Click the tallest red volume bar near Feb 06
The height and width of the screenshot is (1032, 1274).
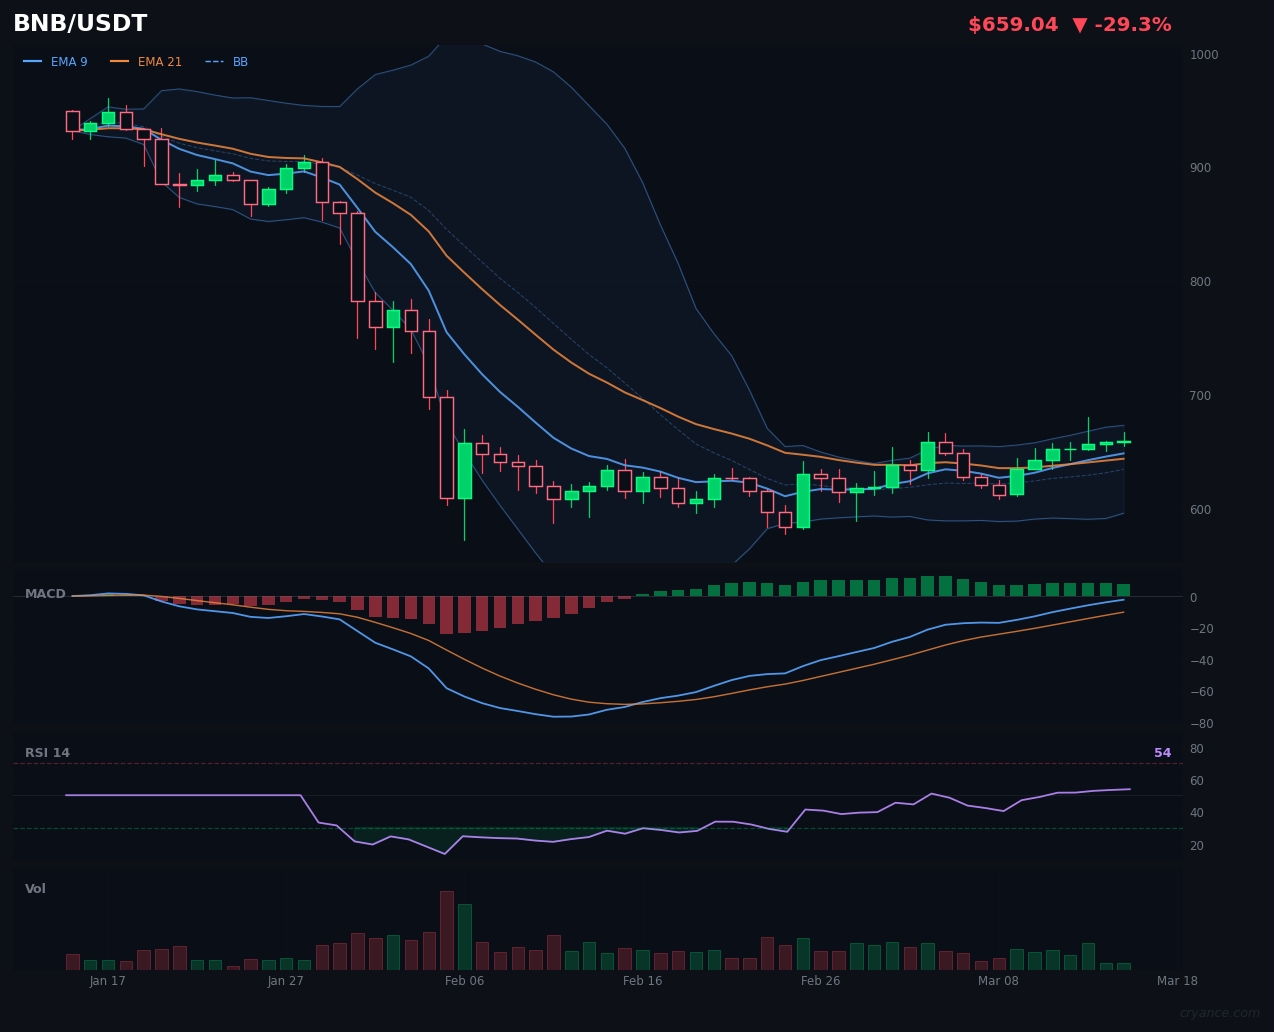(x=447, y=930)
